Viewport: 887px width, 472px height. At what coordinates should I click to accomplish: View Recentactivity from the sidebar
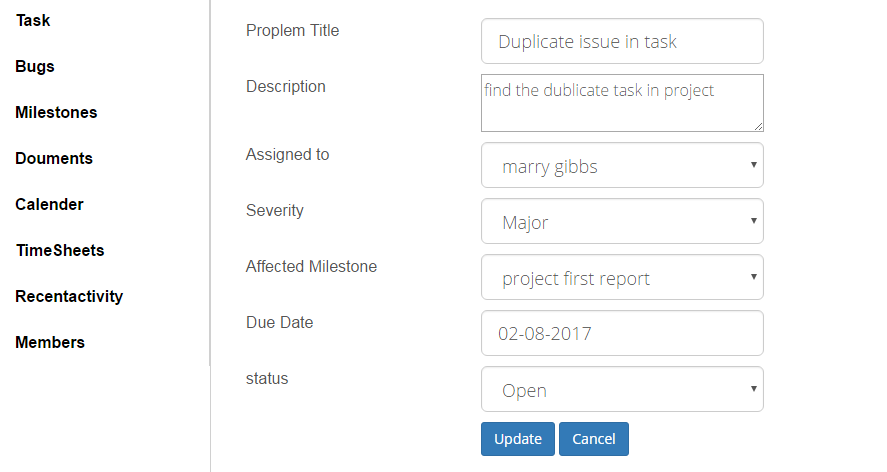(x=69, y=296)
